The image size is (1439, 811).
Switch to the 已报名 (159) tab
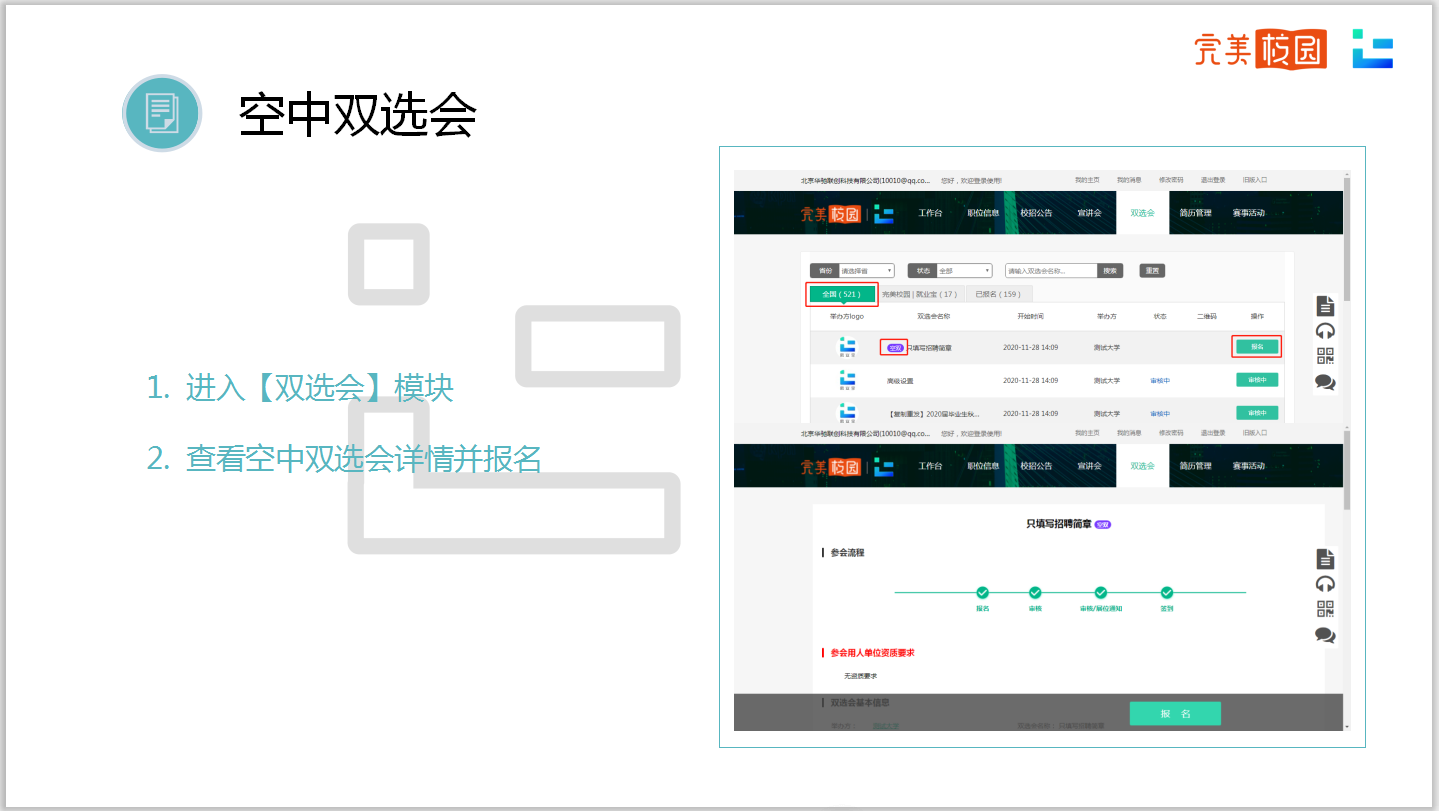(998, 294)
